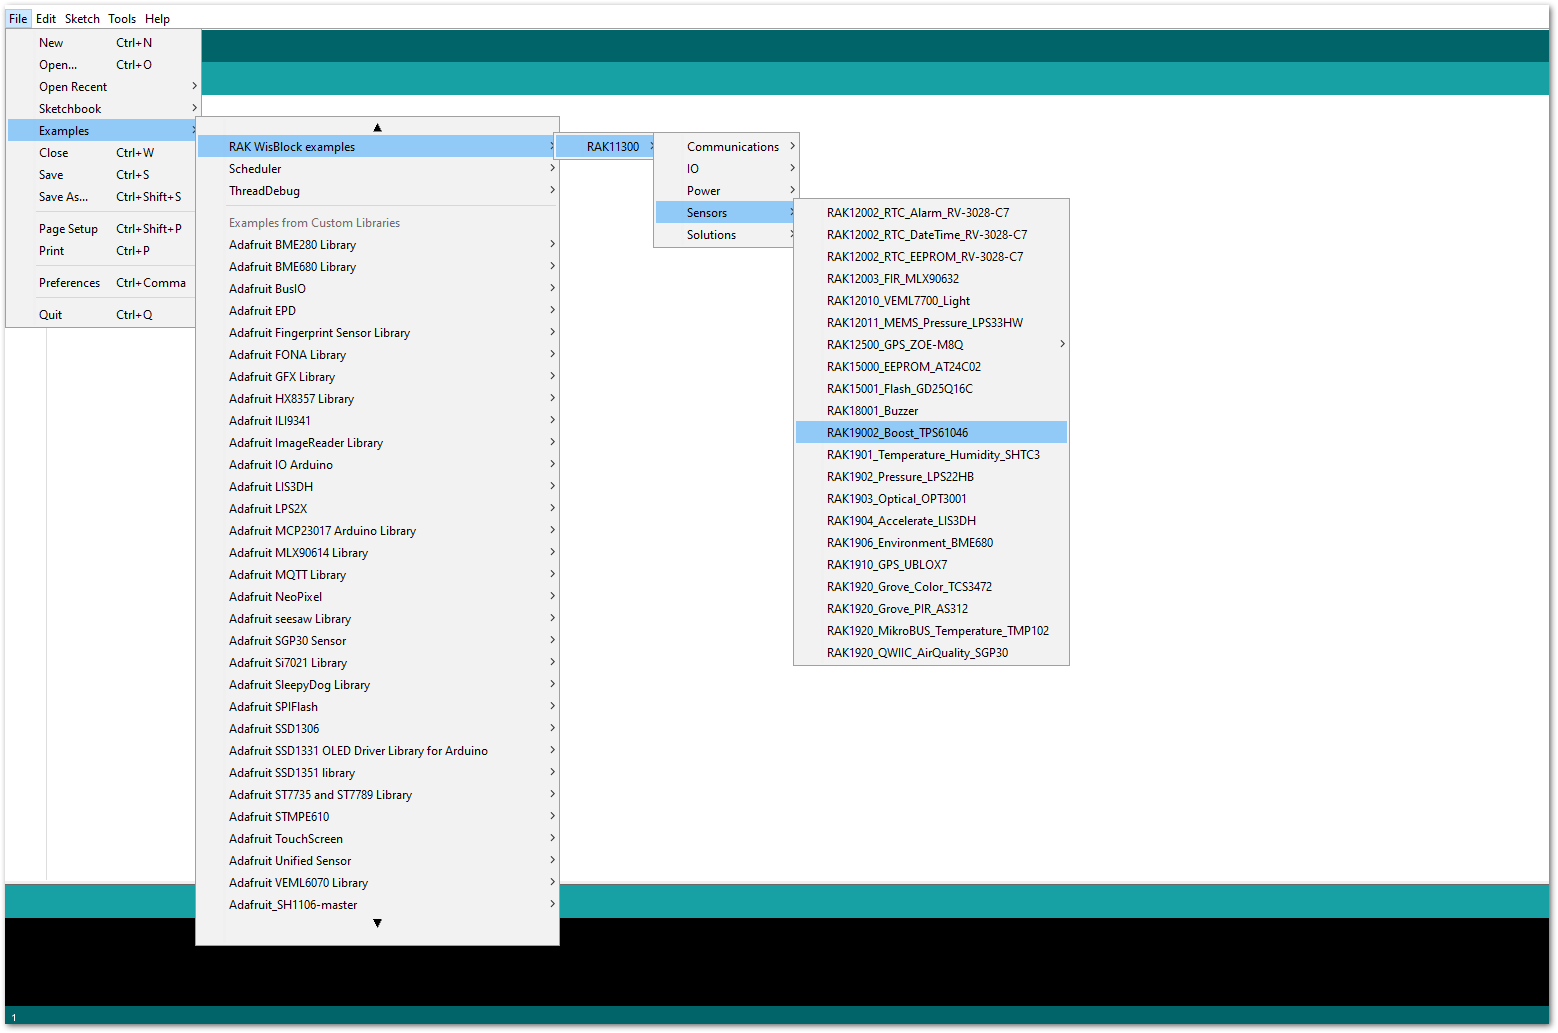Open RAK1901_Temperature_Humidity_SHTC3 example
The height and width of the screenshot is (1033, 1558).
[931, 455]
